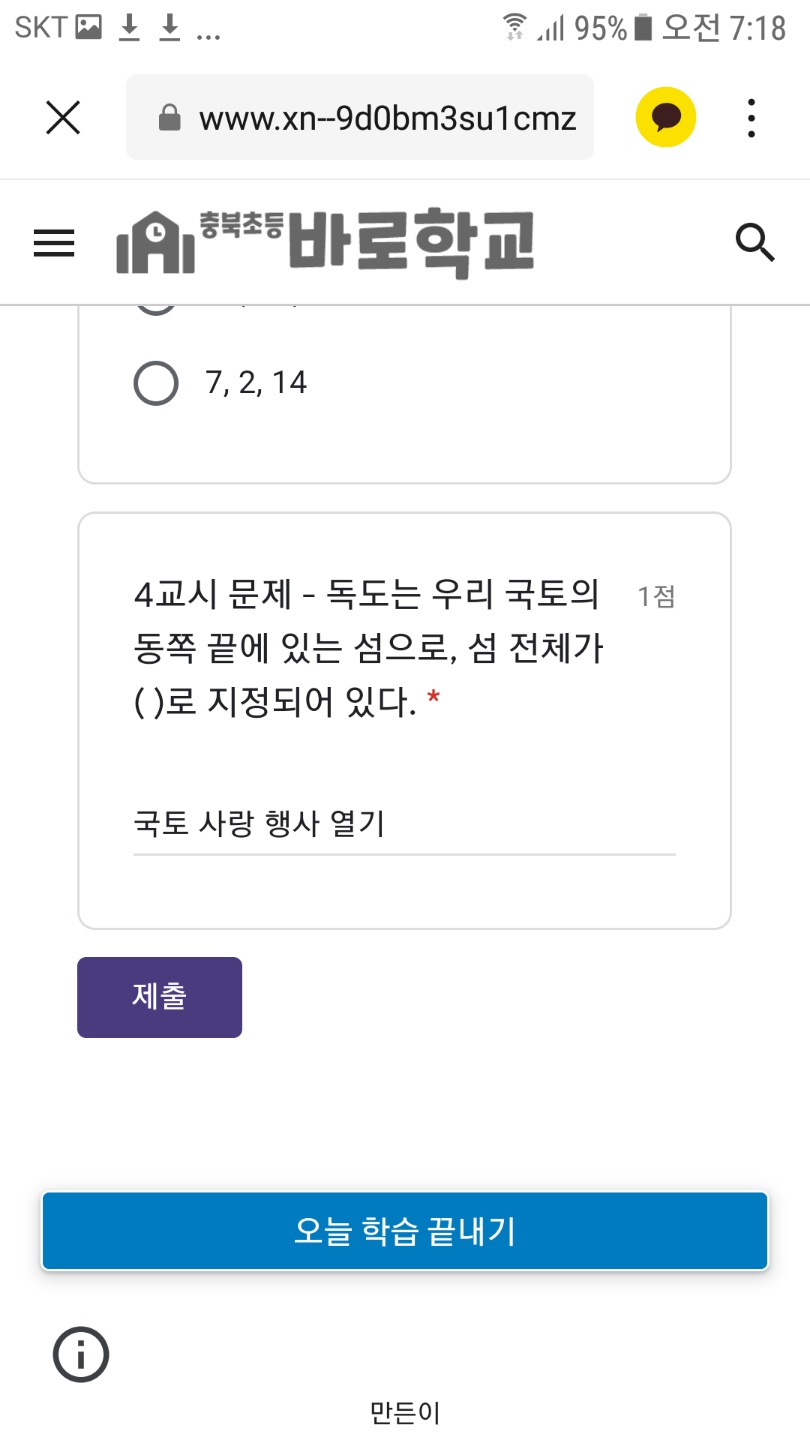Tap the search magnifier icon
This screenshot has height=1440, width=810.
point(755,243)
